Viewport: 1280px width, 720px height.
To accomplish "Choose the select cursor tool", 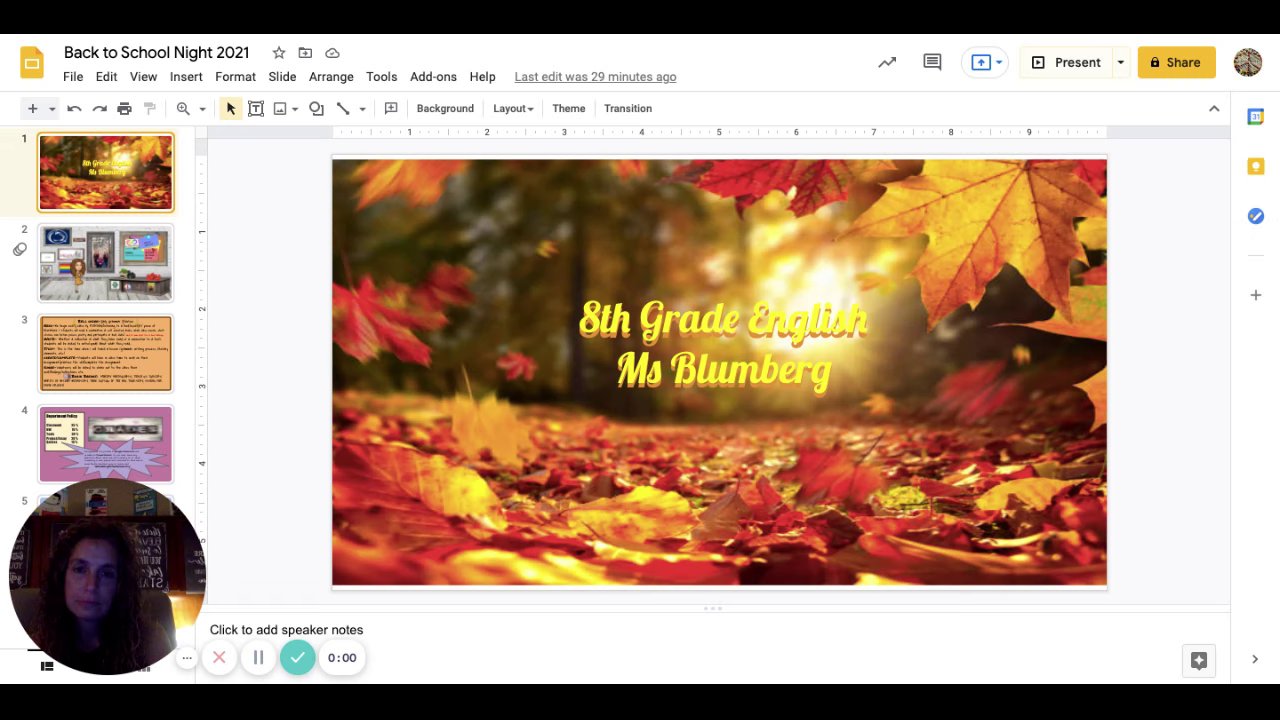I will pos(231,108).
